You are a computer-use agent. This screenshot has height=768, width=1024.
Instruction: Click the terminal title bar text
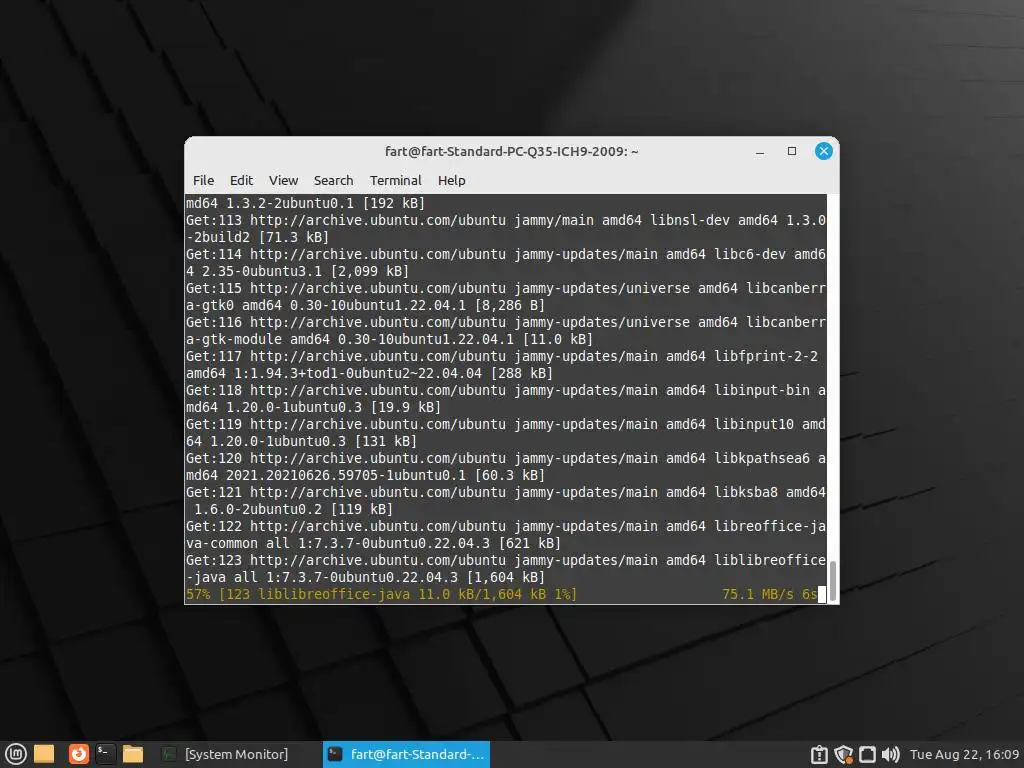coord(511,152)
